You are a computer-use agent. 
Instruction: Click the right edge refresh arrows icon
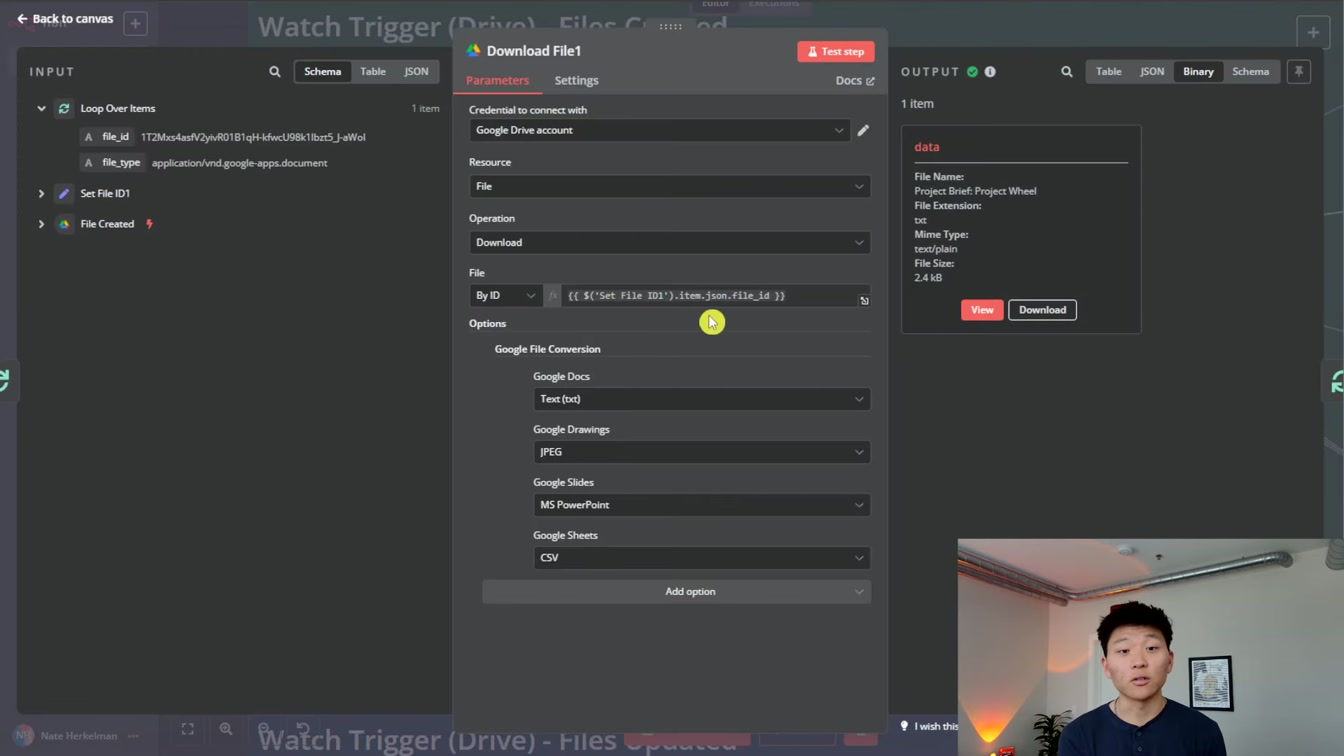[x=1336, y=381]
